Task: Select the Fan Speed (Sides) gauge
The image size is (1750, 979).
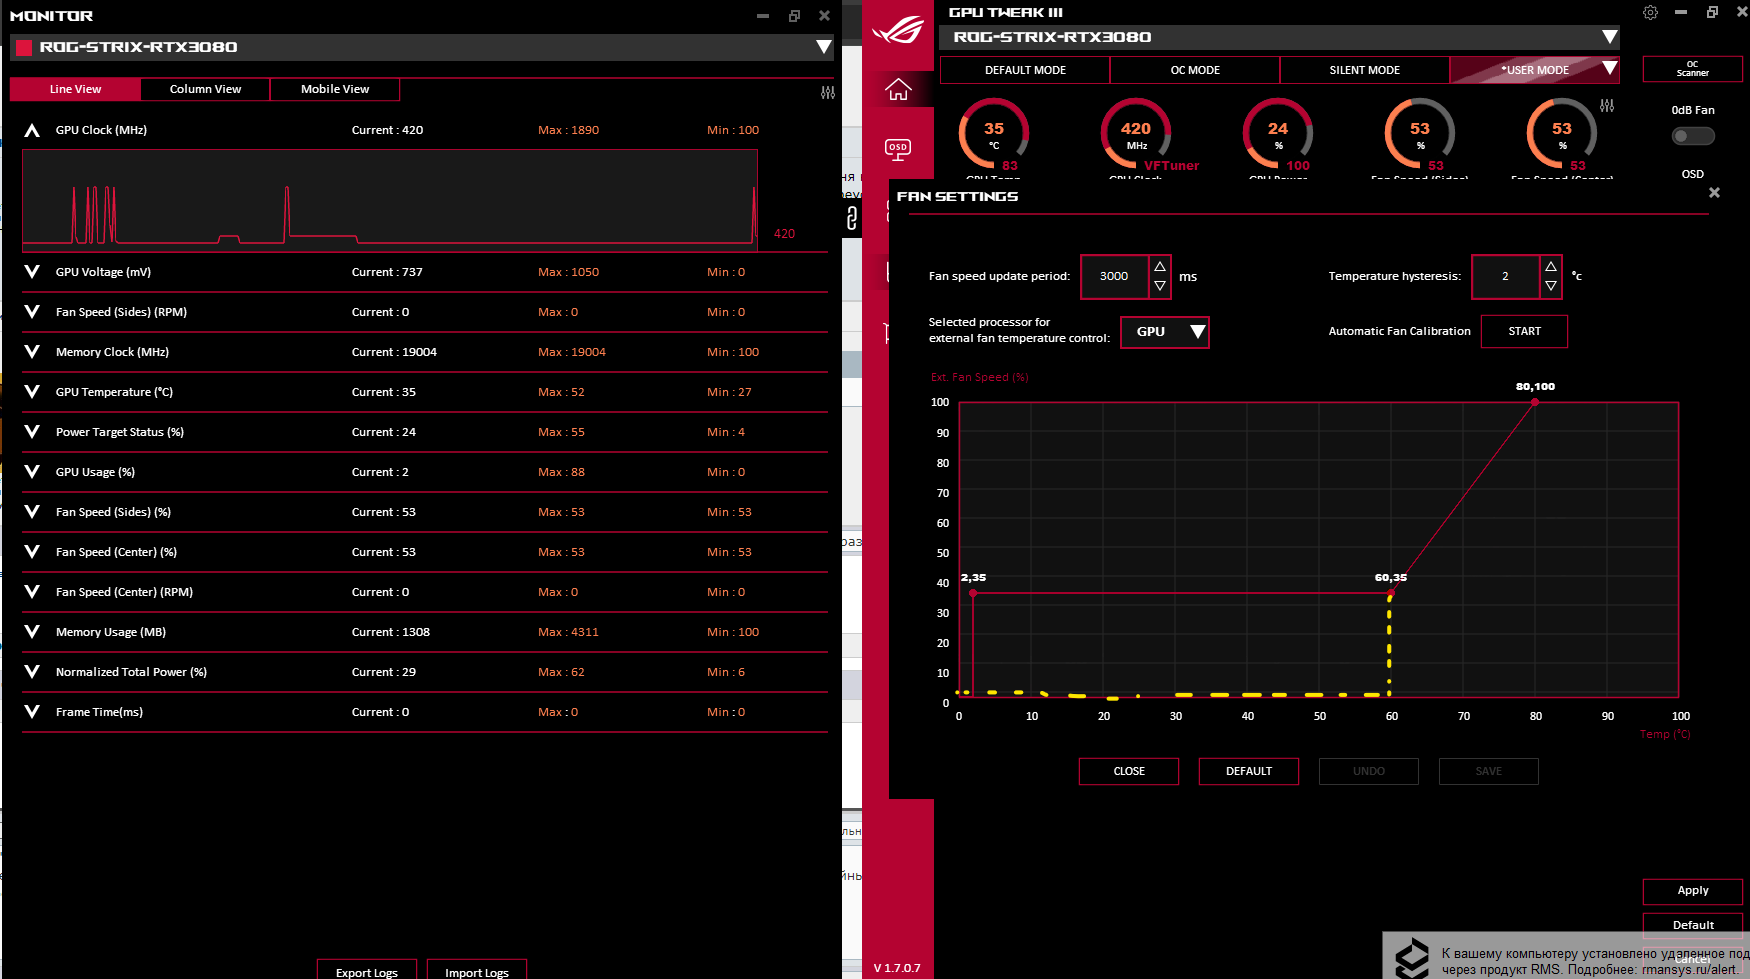Action: tap(1420, 134)
